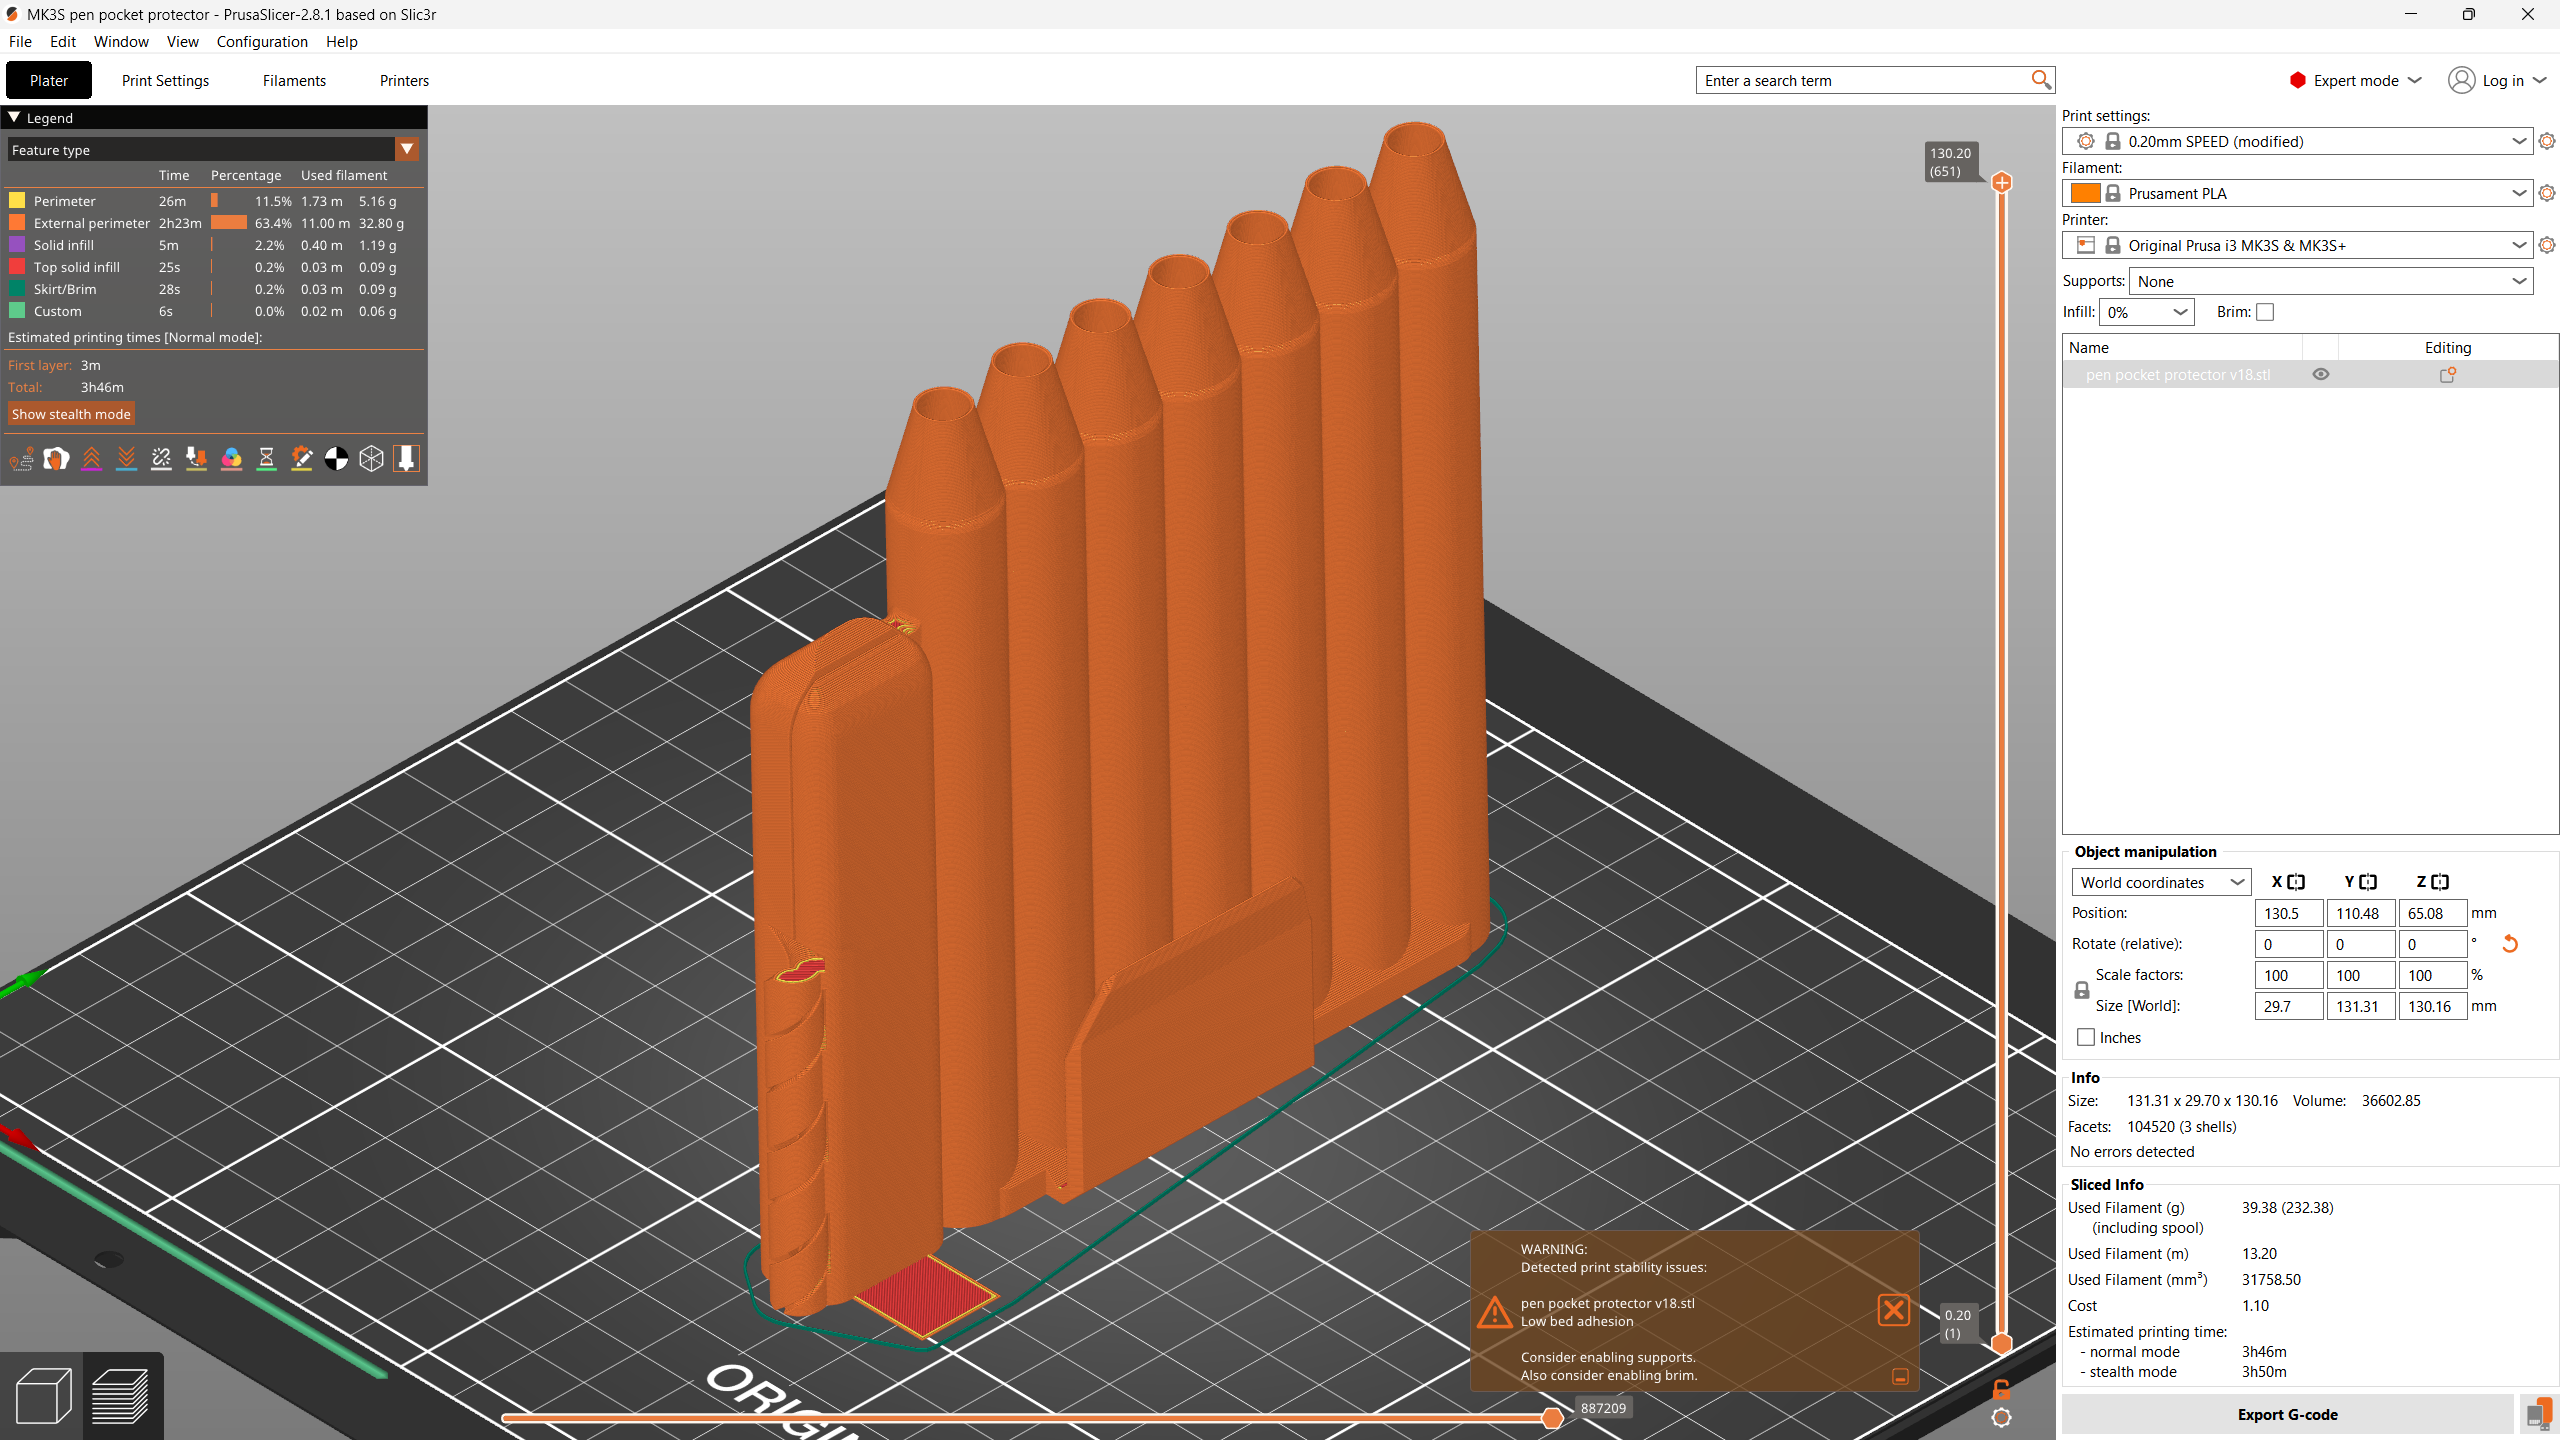Switch to 3D editor view cube icon
Image resolution: width=2560 pixels, height=1440 pixels.
point(43,1395)
